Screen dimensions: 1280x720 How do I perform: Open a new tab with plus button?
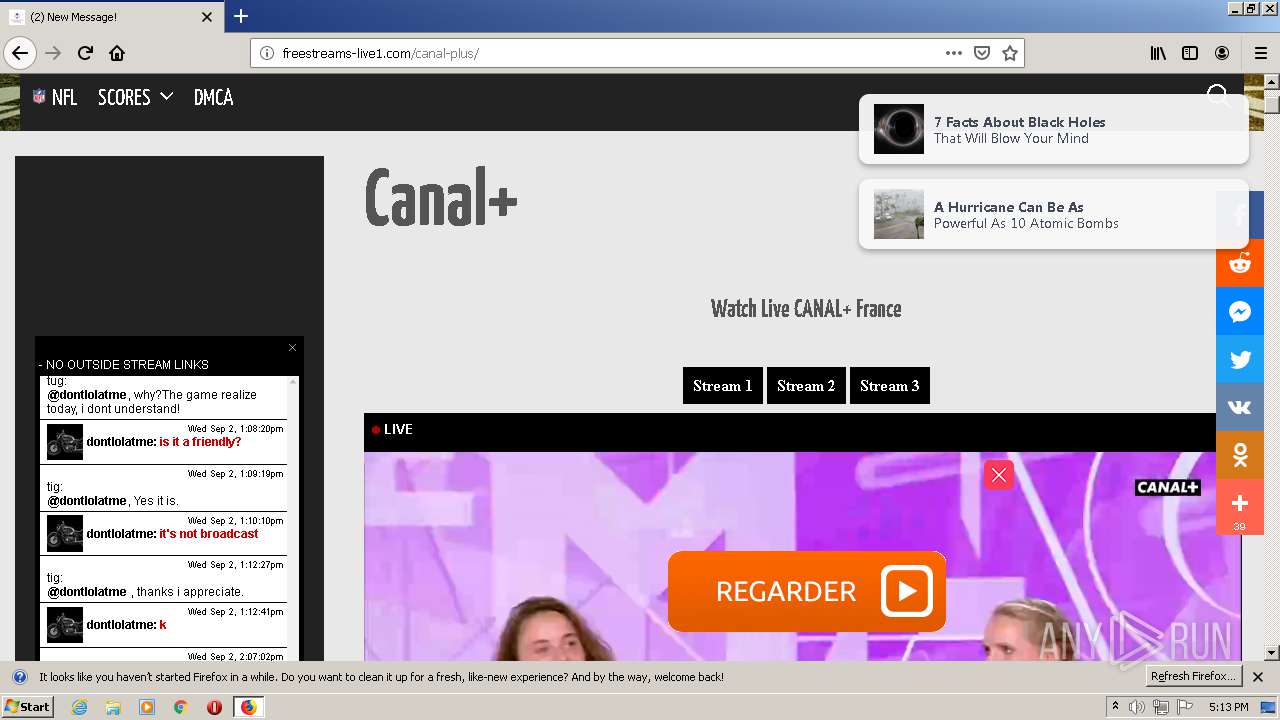pos(241,16)
